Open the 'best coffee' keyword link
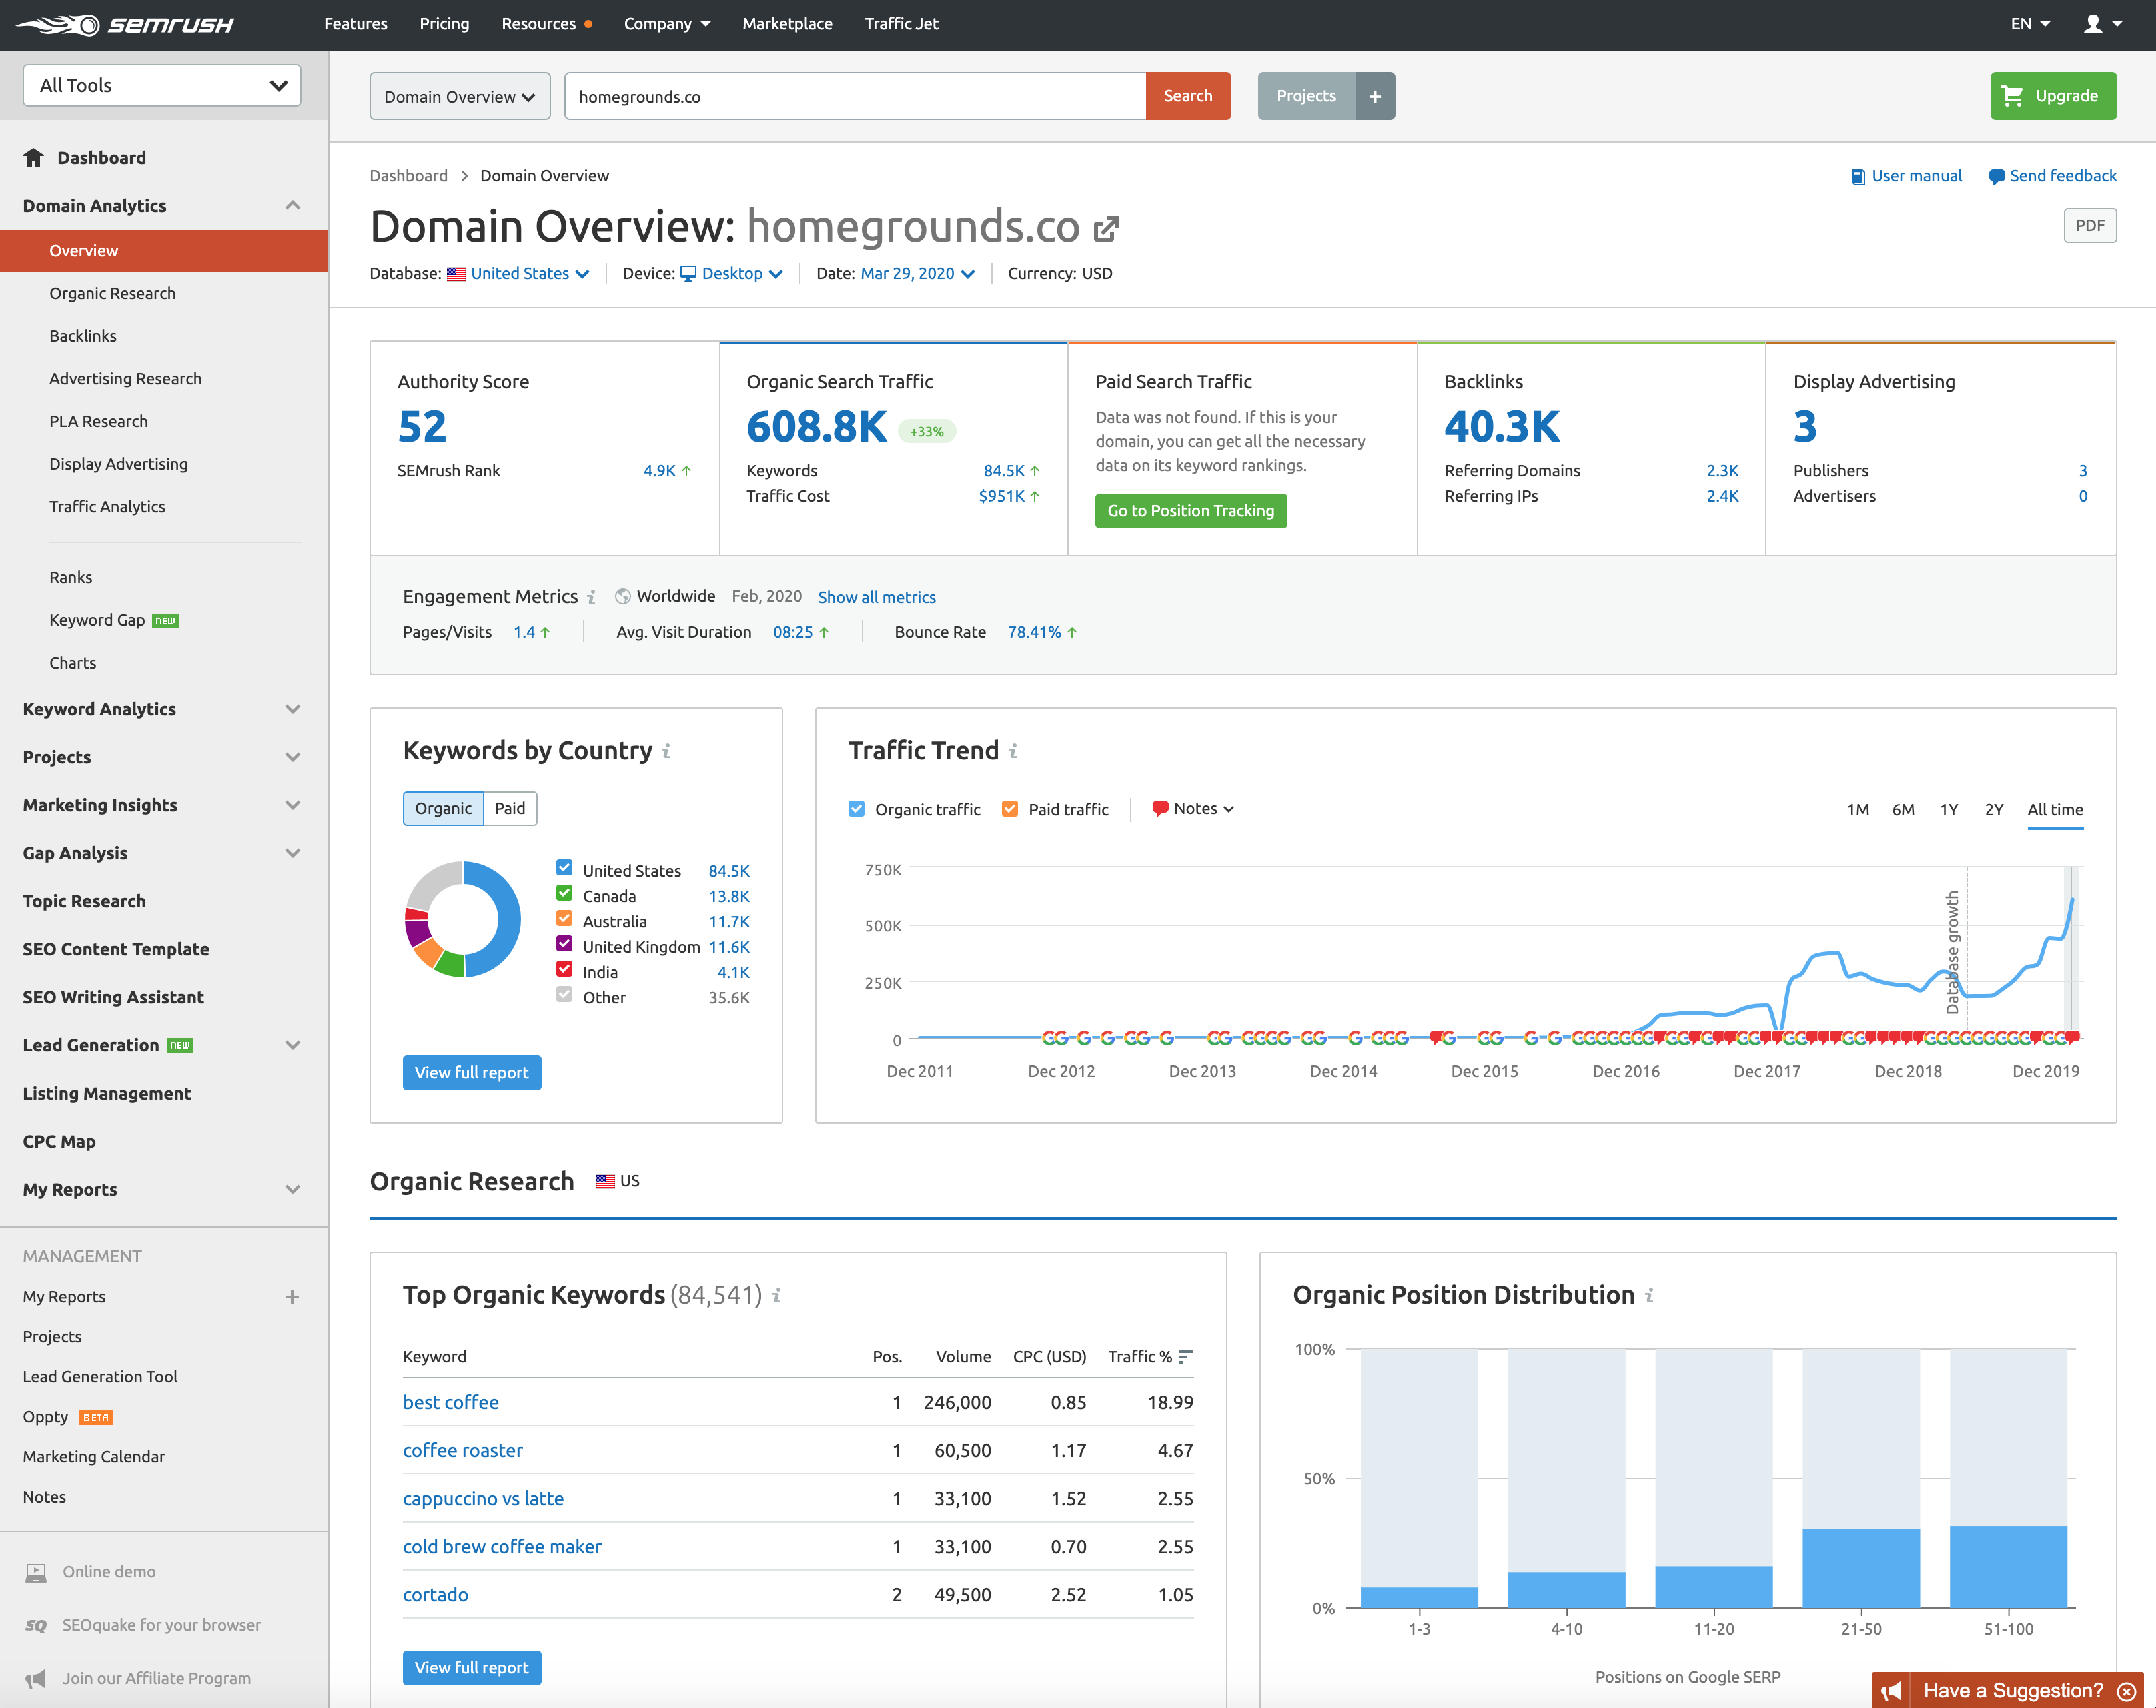 pyautogui.click(x=450, y=1403)
